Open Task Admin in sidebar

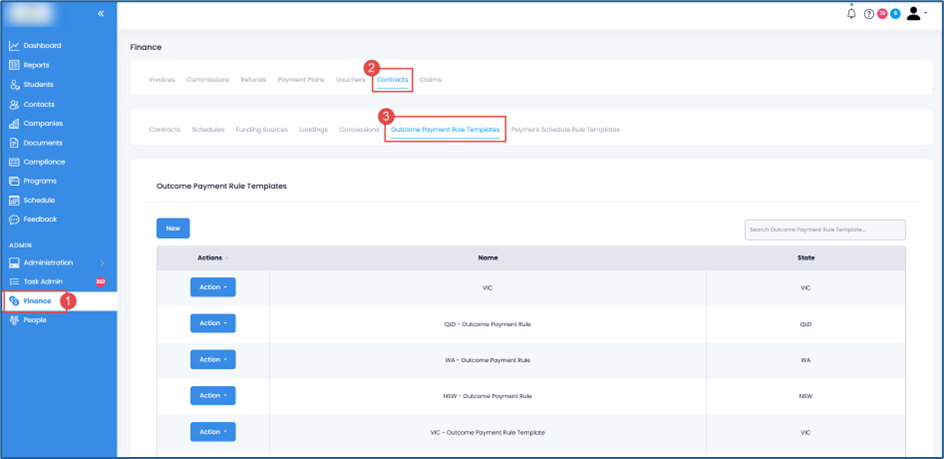click(43, 282)
